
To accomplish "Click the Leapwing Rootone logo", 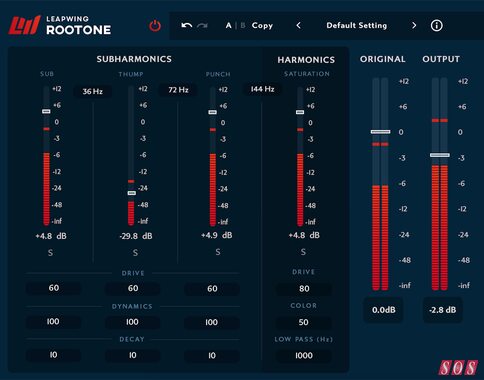I will 60,25.
